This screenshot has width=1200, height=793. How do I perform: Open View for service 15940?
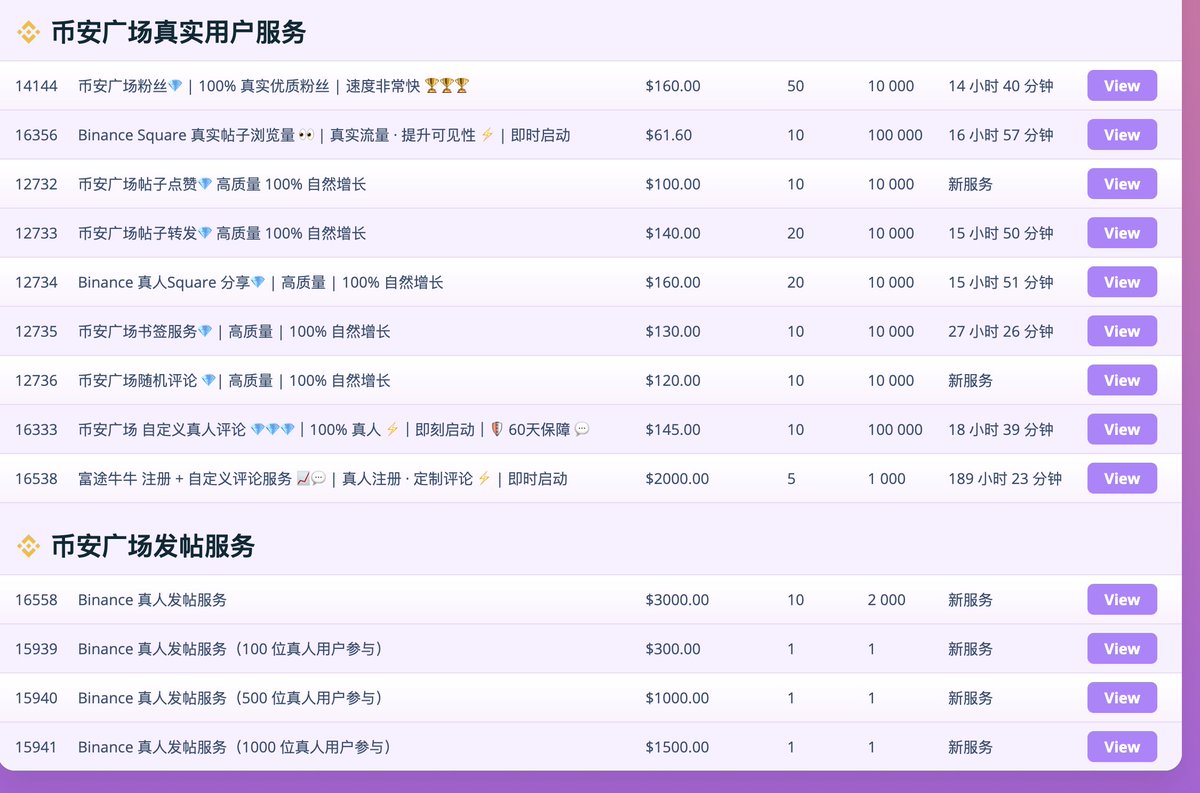click(x=1122, y=698)
